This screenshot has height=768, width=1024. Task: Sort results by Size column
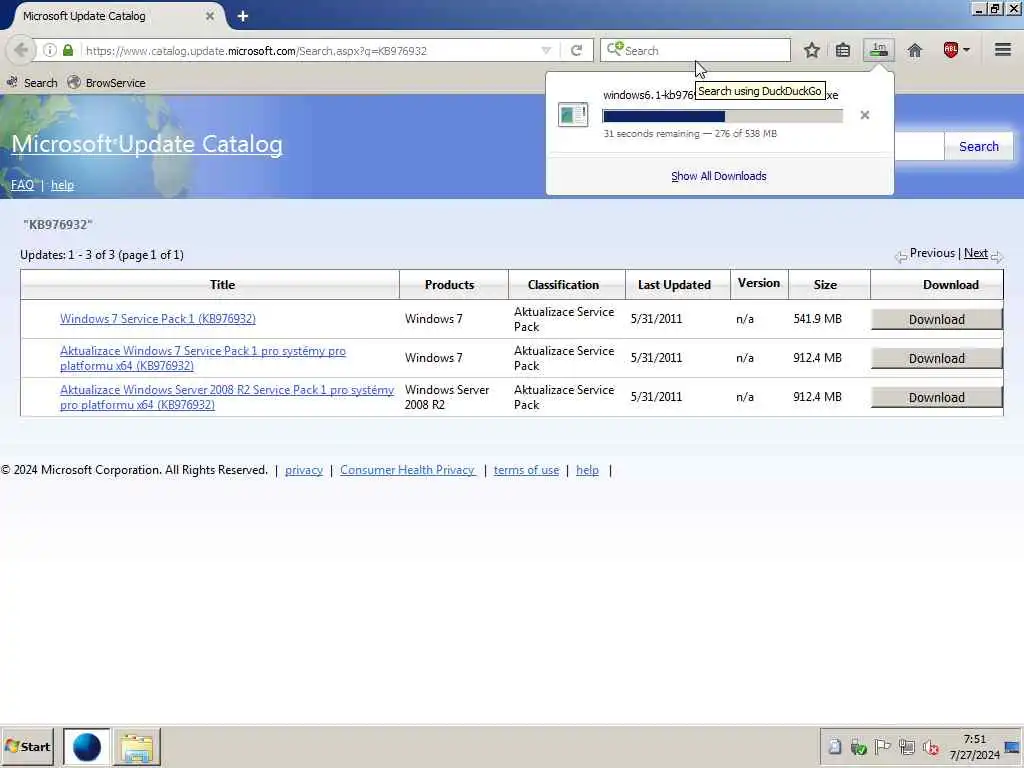(825, 285)
